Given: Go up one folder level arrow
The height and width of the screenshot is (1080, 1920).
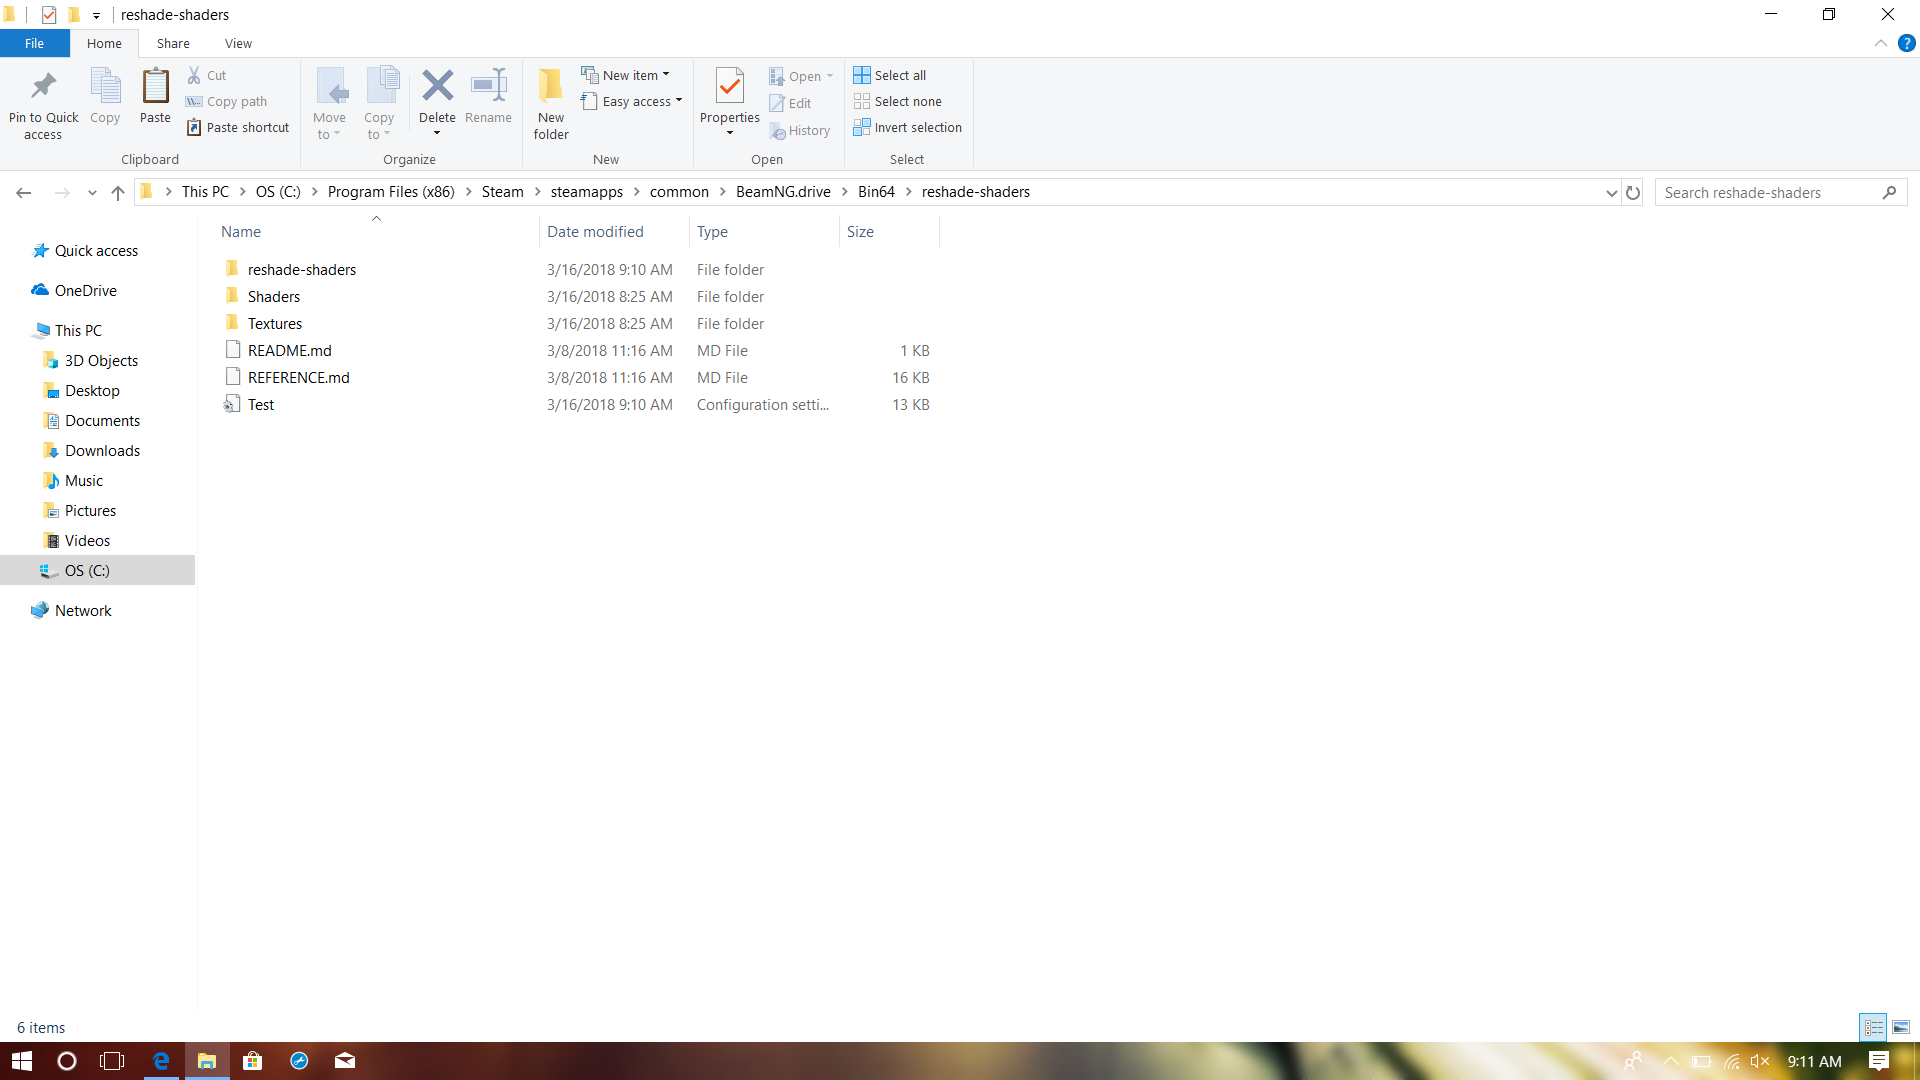Looking at the screenshot, I should click(x=118, y=192).
